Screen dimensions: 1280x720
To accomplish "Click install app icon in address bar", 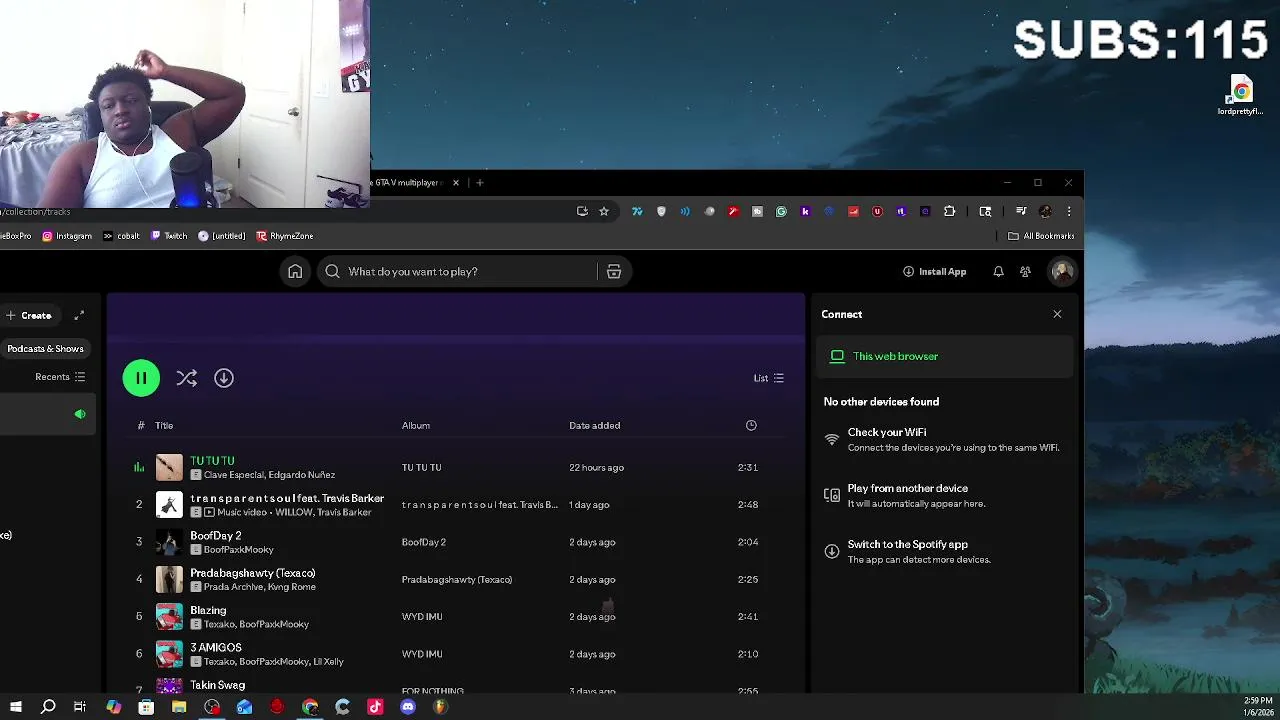I will pyautogui.click(x=582, y=211).
